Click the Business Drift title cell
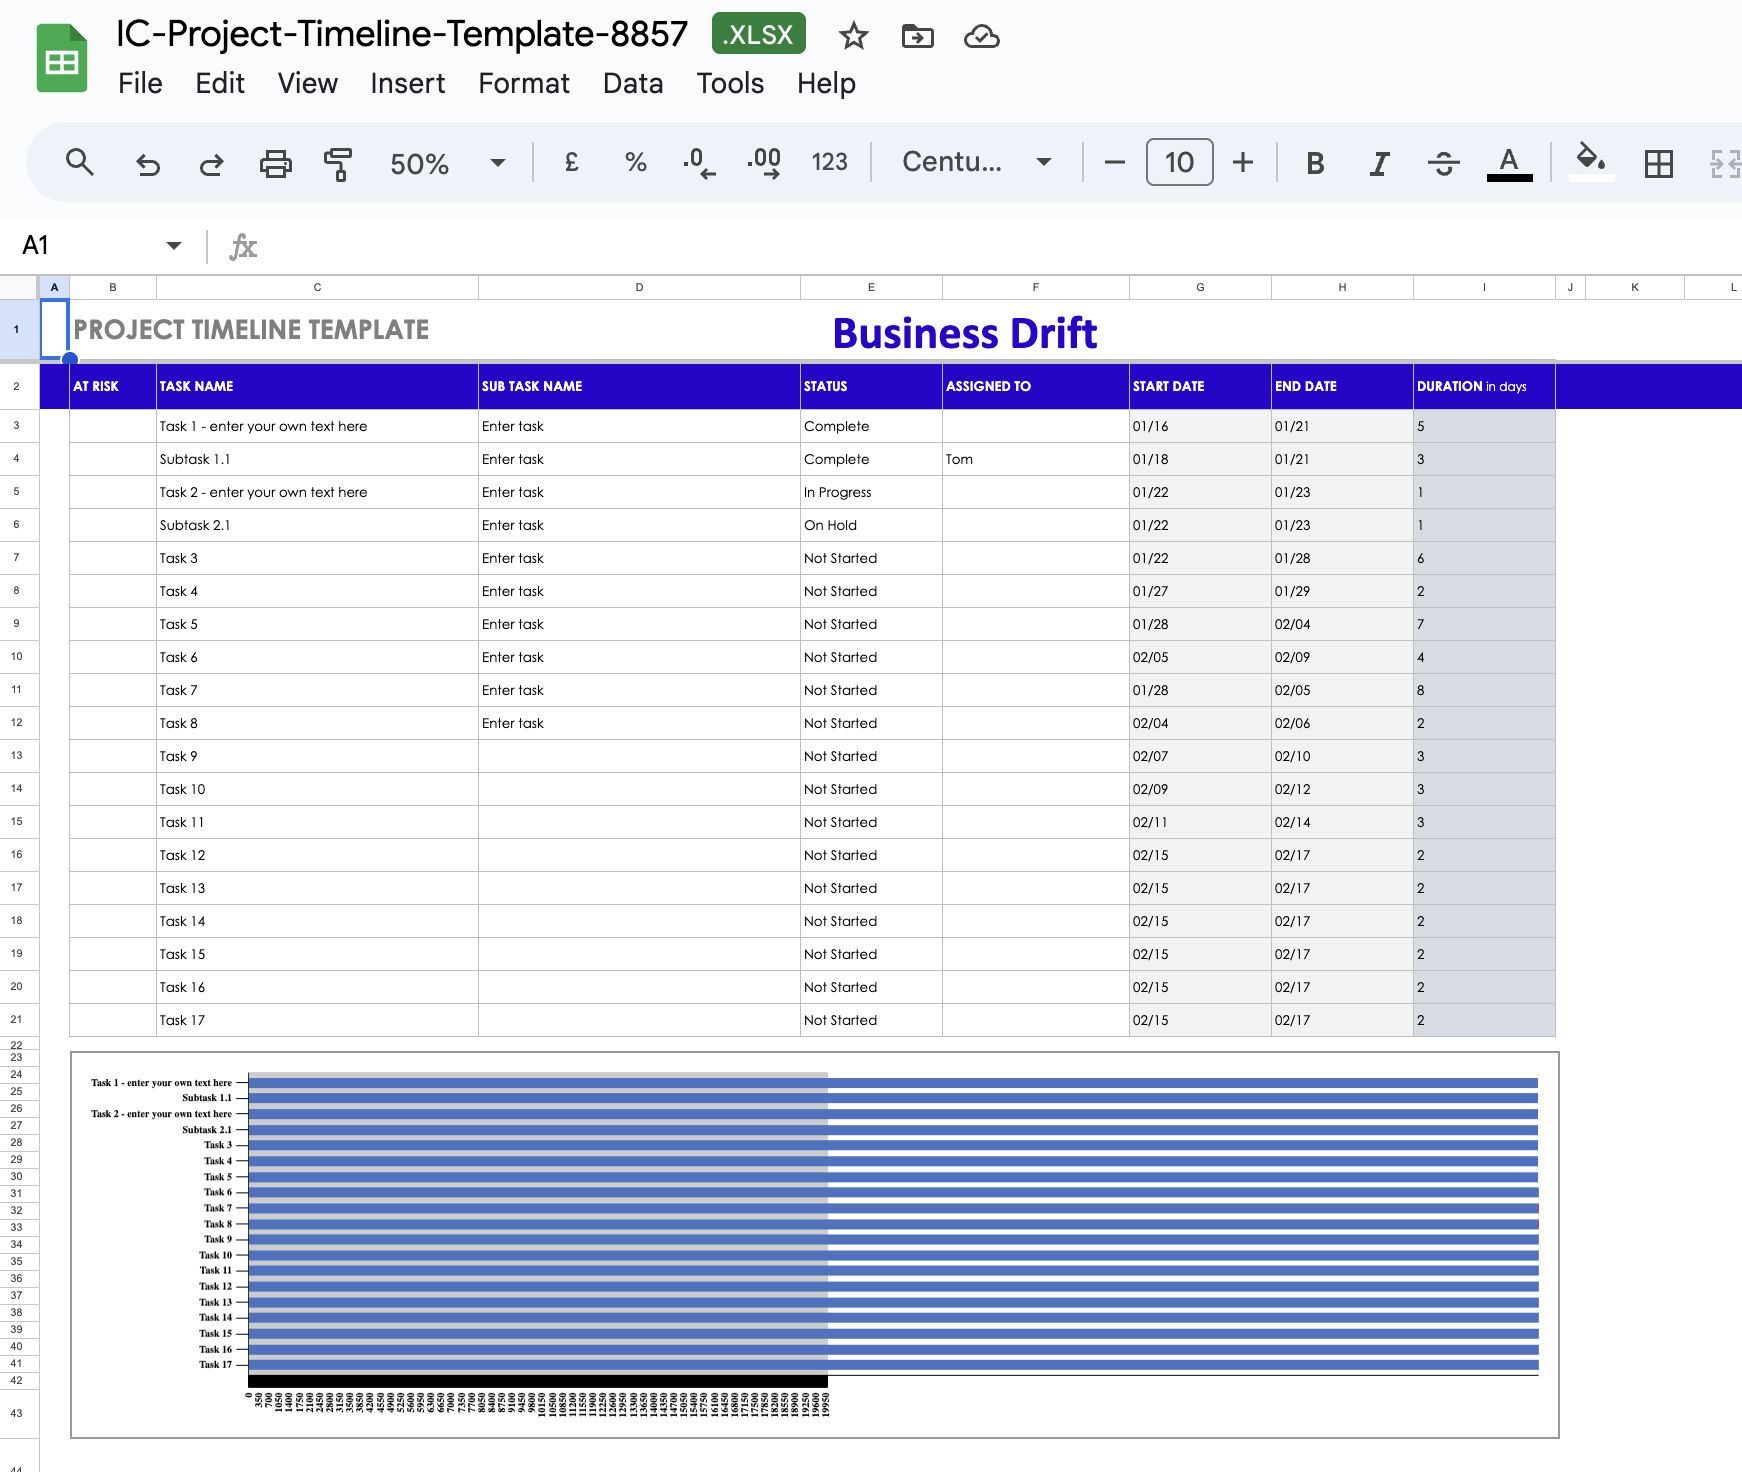 click(965, 333)
